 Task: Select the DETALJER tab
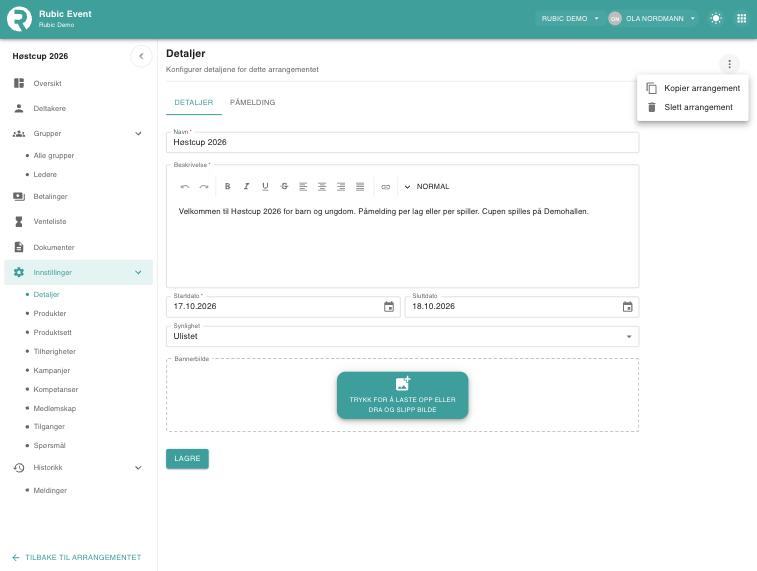pyautogui.click(x=194, y=102)
